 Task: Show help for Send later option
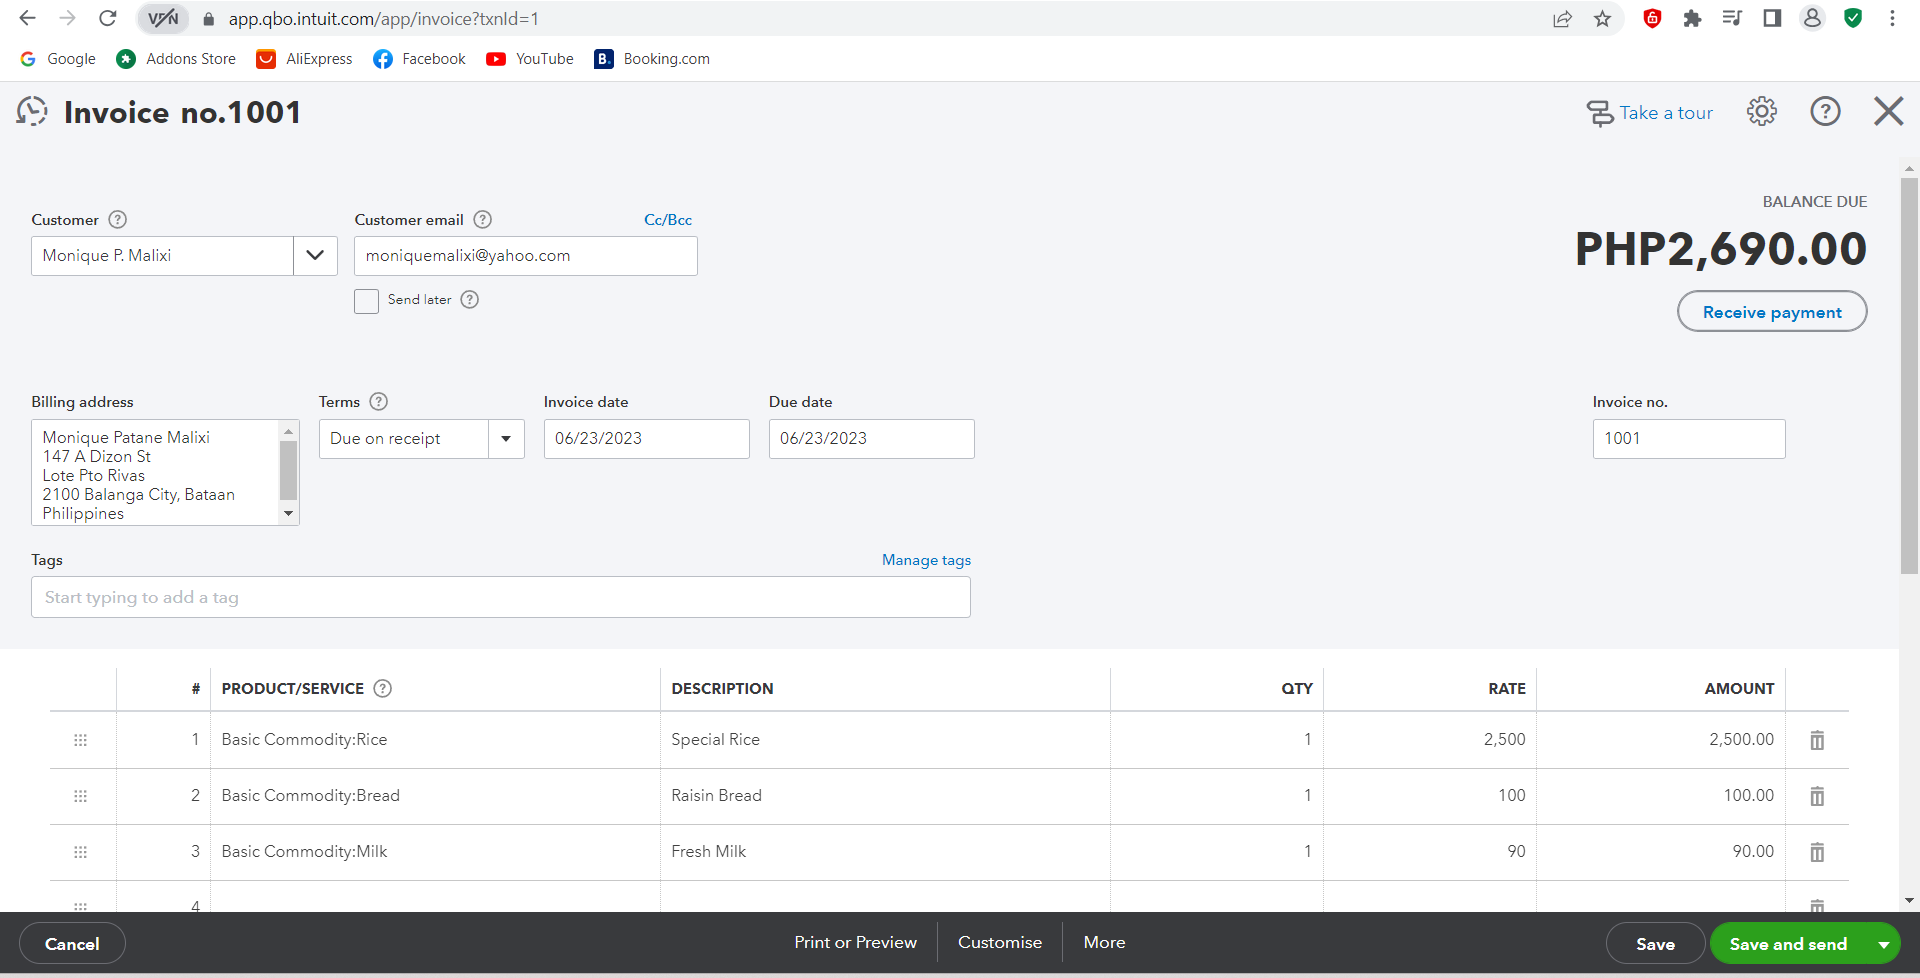[x=469, y=299]
